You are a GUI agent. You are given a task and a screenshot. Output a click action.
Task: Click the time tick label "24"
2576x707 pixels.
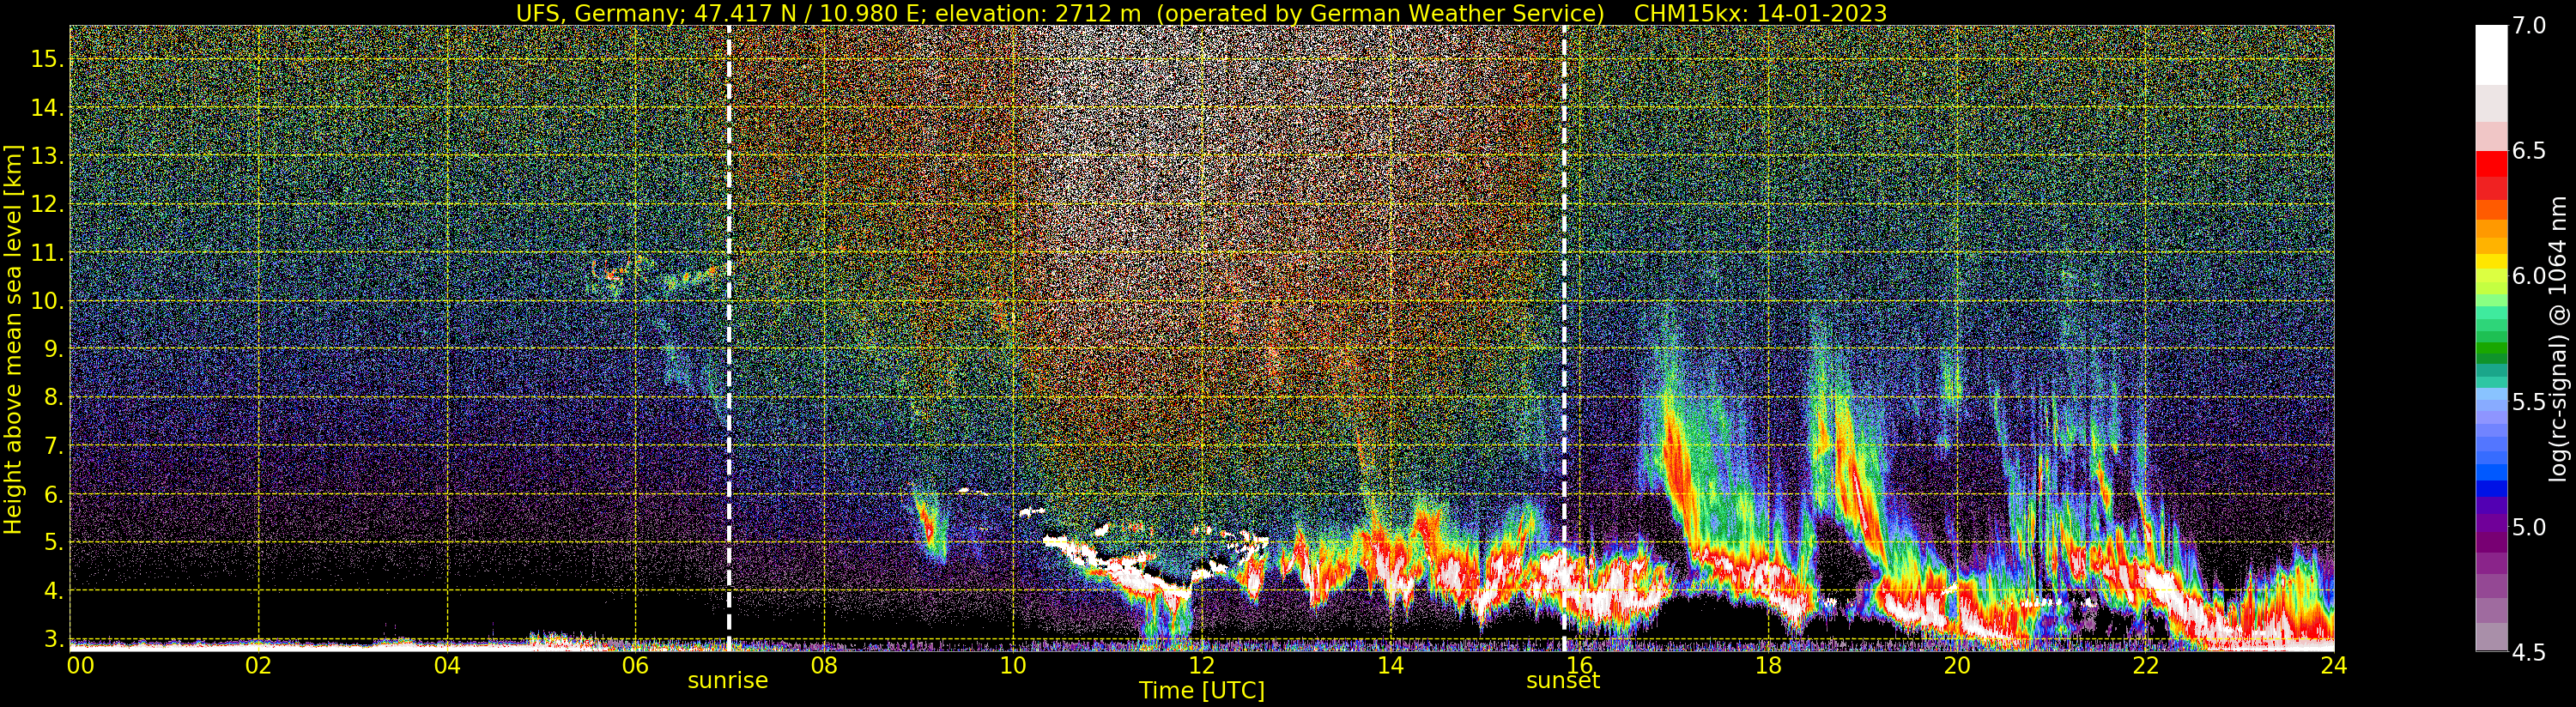pos(2334,666)
